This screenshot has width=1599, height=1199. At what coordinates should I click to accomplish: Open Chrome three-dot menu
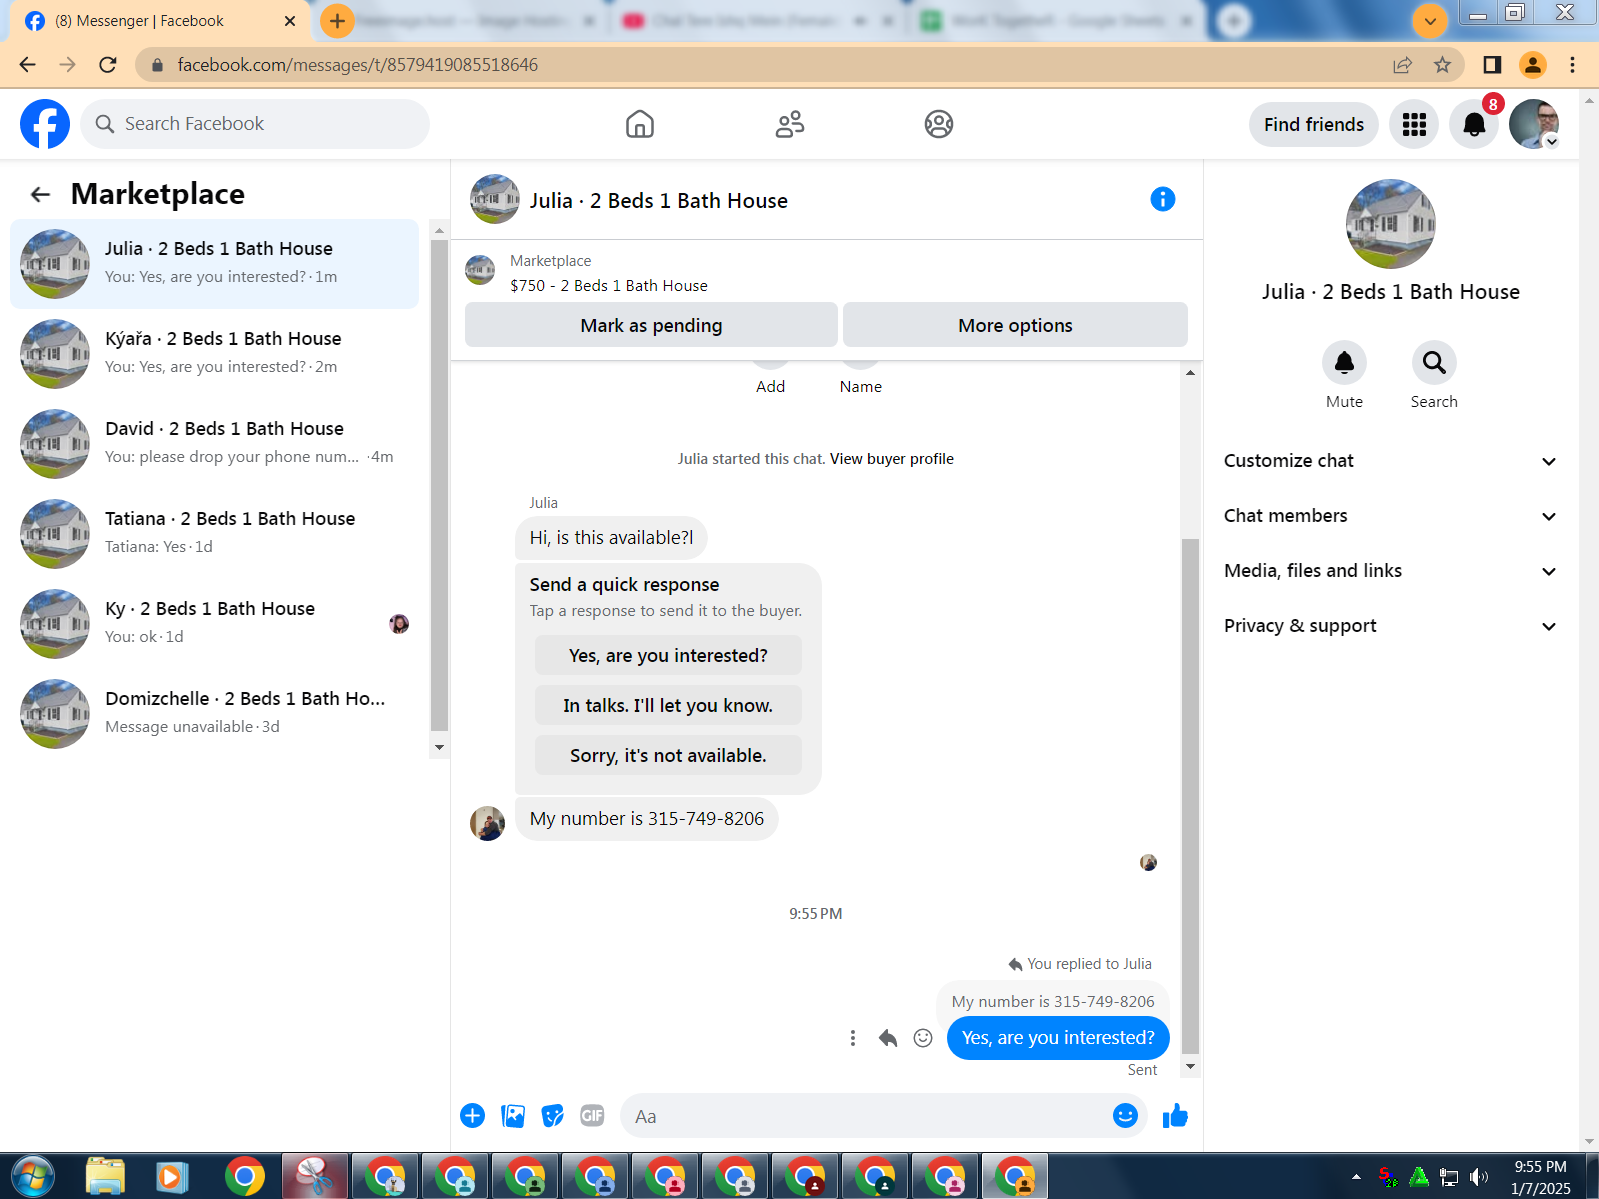(x=1572, y=65)
